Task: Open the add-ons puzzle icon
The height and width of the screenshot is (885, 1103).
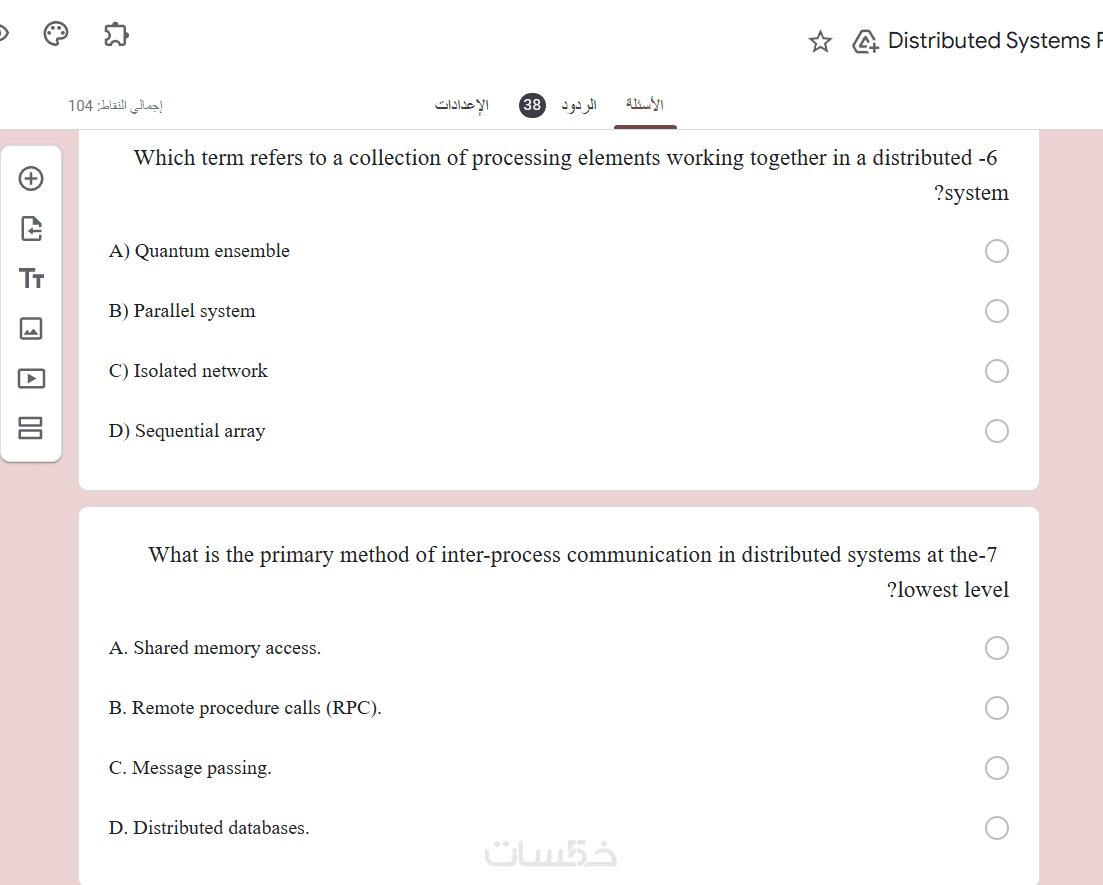Action: (116, 35)
